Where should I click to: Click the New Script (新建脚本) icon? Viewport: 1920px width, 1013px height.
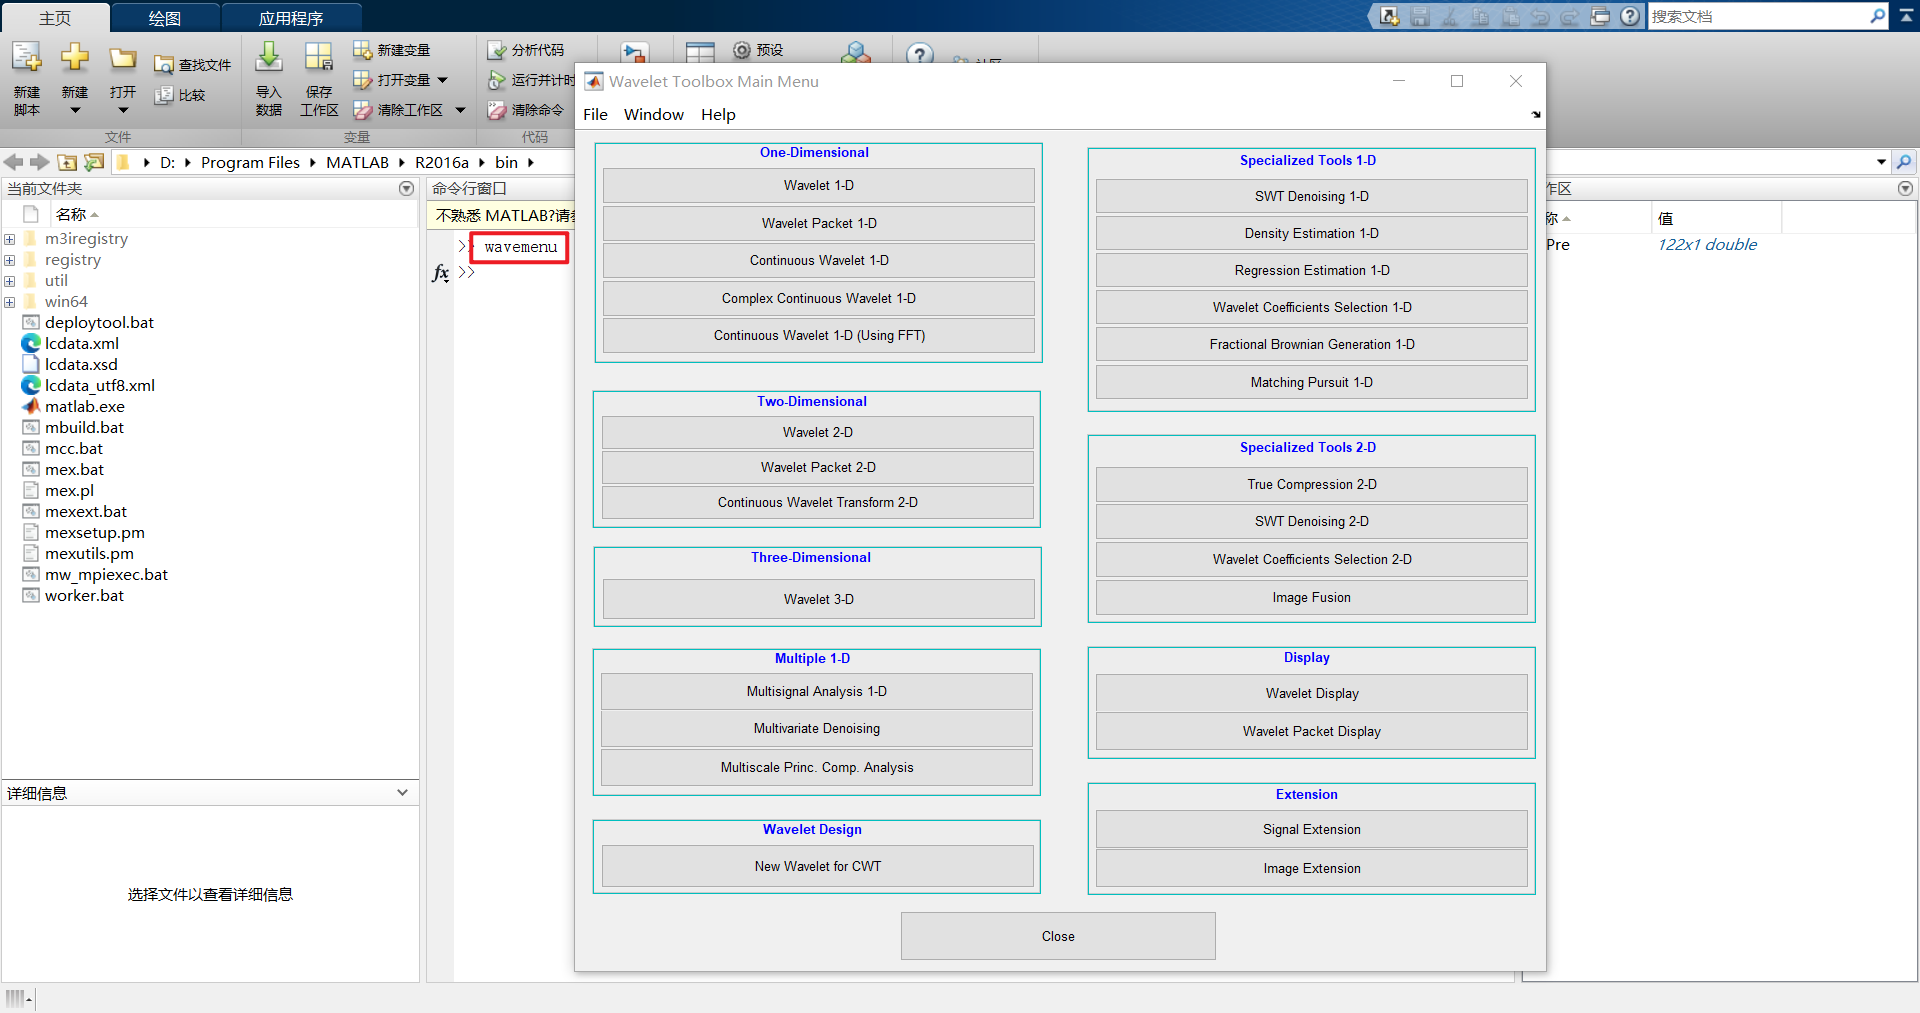27,61
